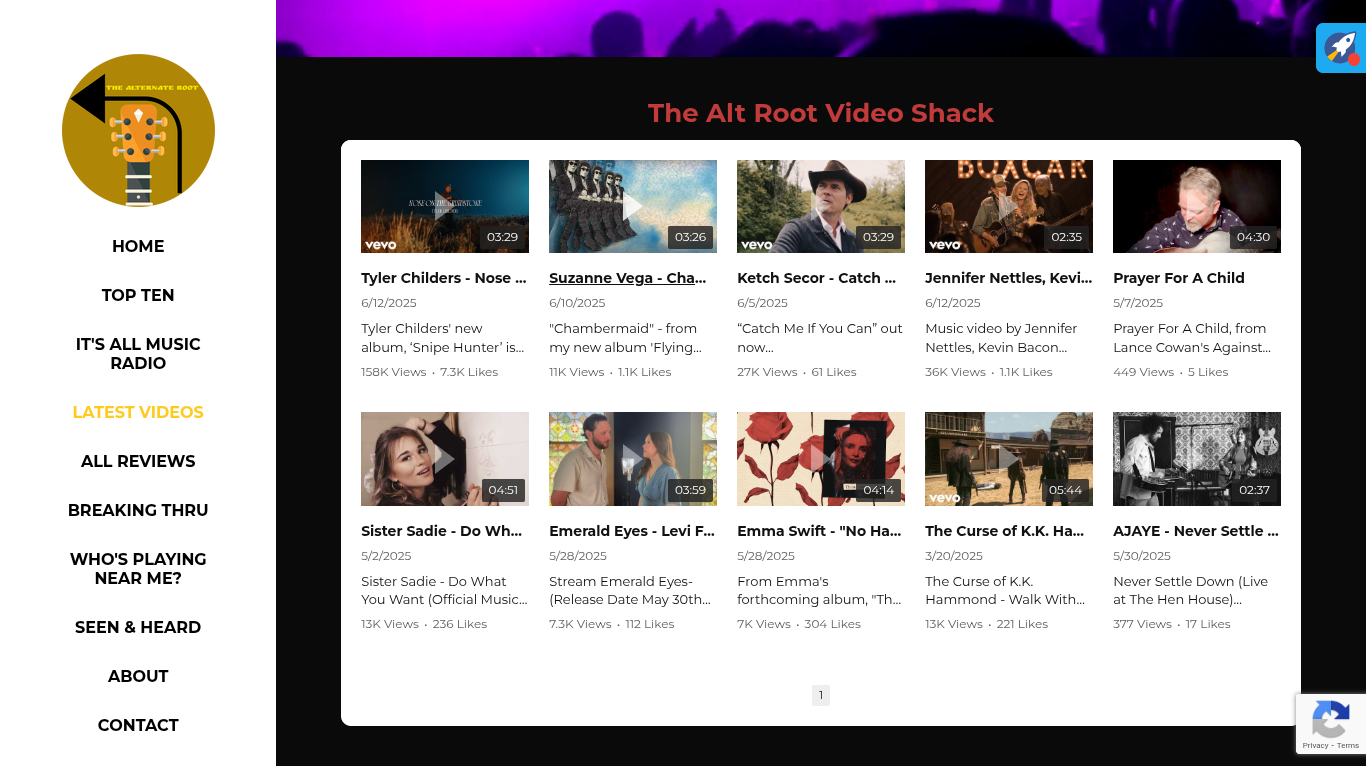
Task: Click the 5/2/2025 date text
Action: pyautogui.click(x=386, y=556)
